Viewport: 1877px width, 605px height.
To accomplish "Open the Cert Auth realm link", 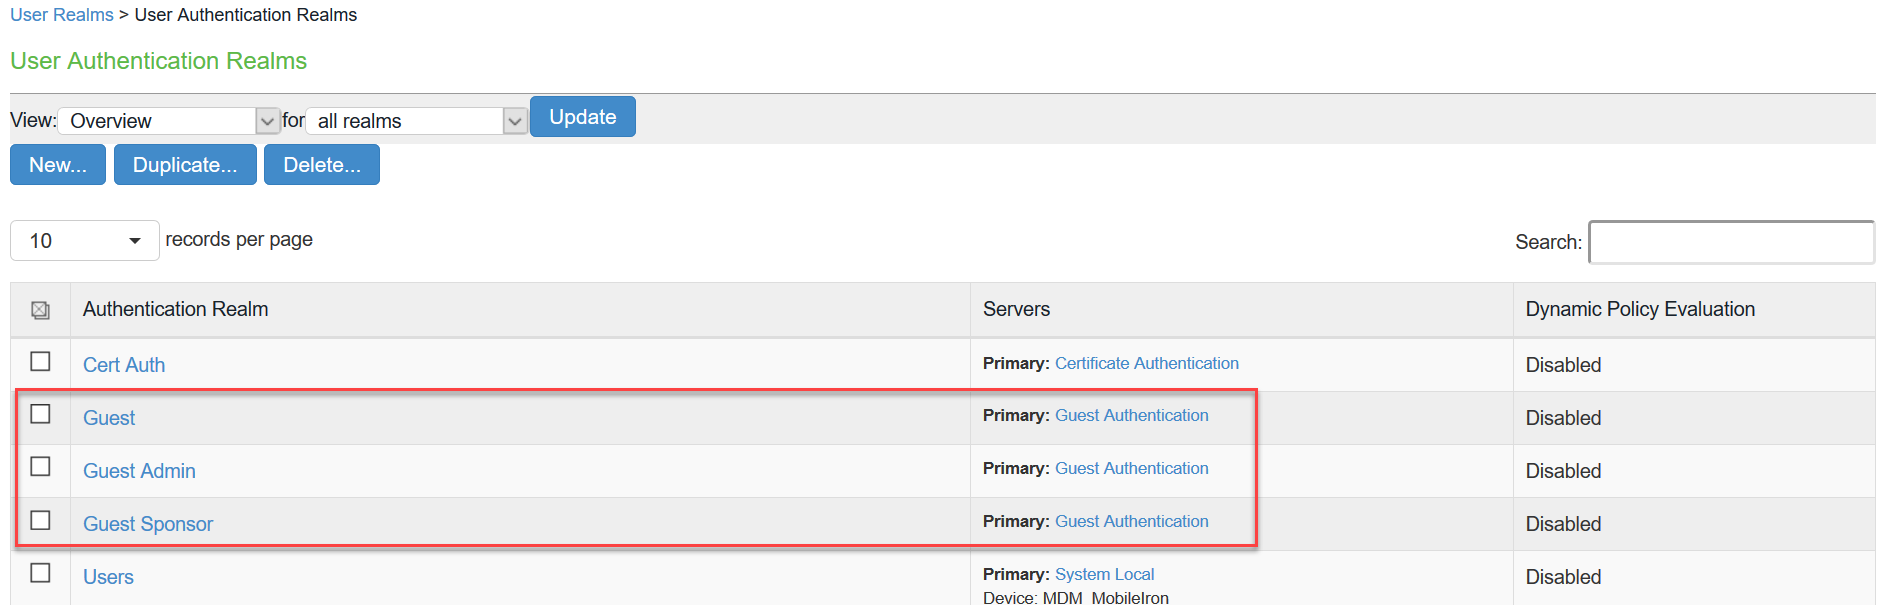I will (x=124, y=365).
